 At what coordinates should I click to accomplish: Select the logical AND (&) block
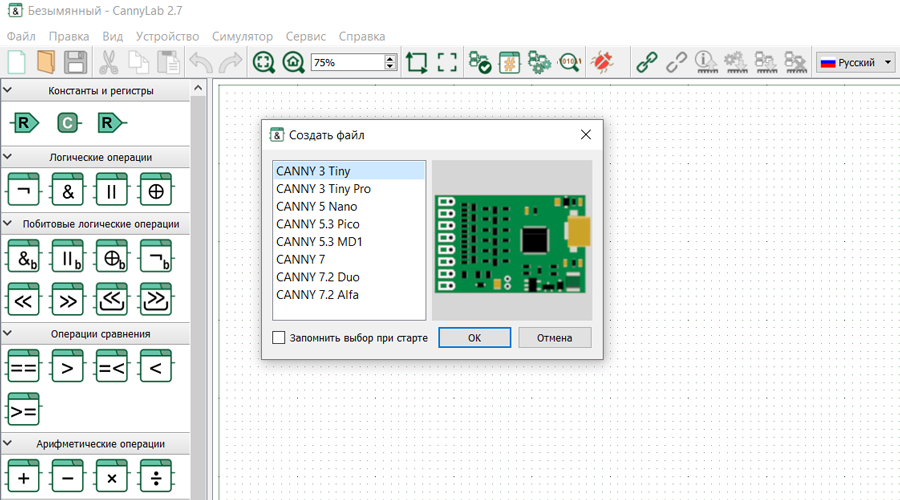68,189
